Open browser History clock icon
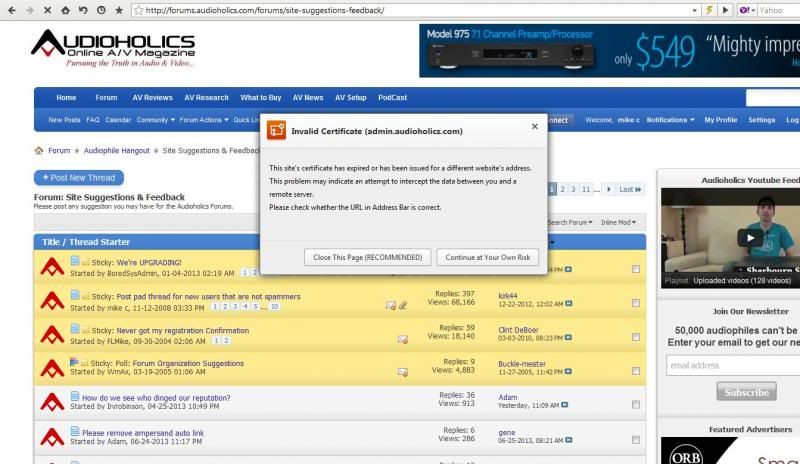Viewport: 800px width, 464px height. pyautogui.click(x=101, y=10)
